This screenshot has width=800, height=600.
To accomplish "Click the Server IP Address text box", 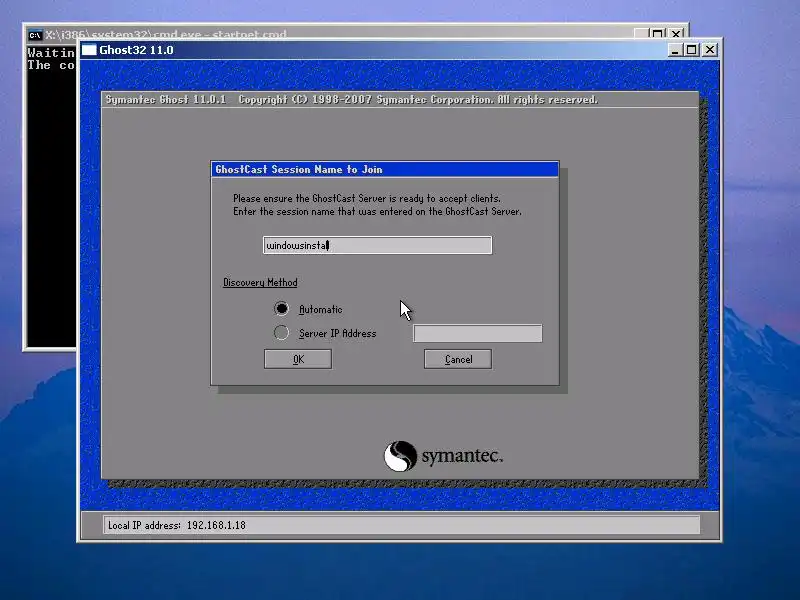I will point(478,333).
